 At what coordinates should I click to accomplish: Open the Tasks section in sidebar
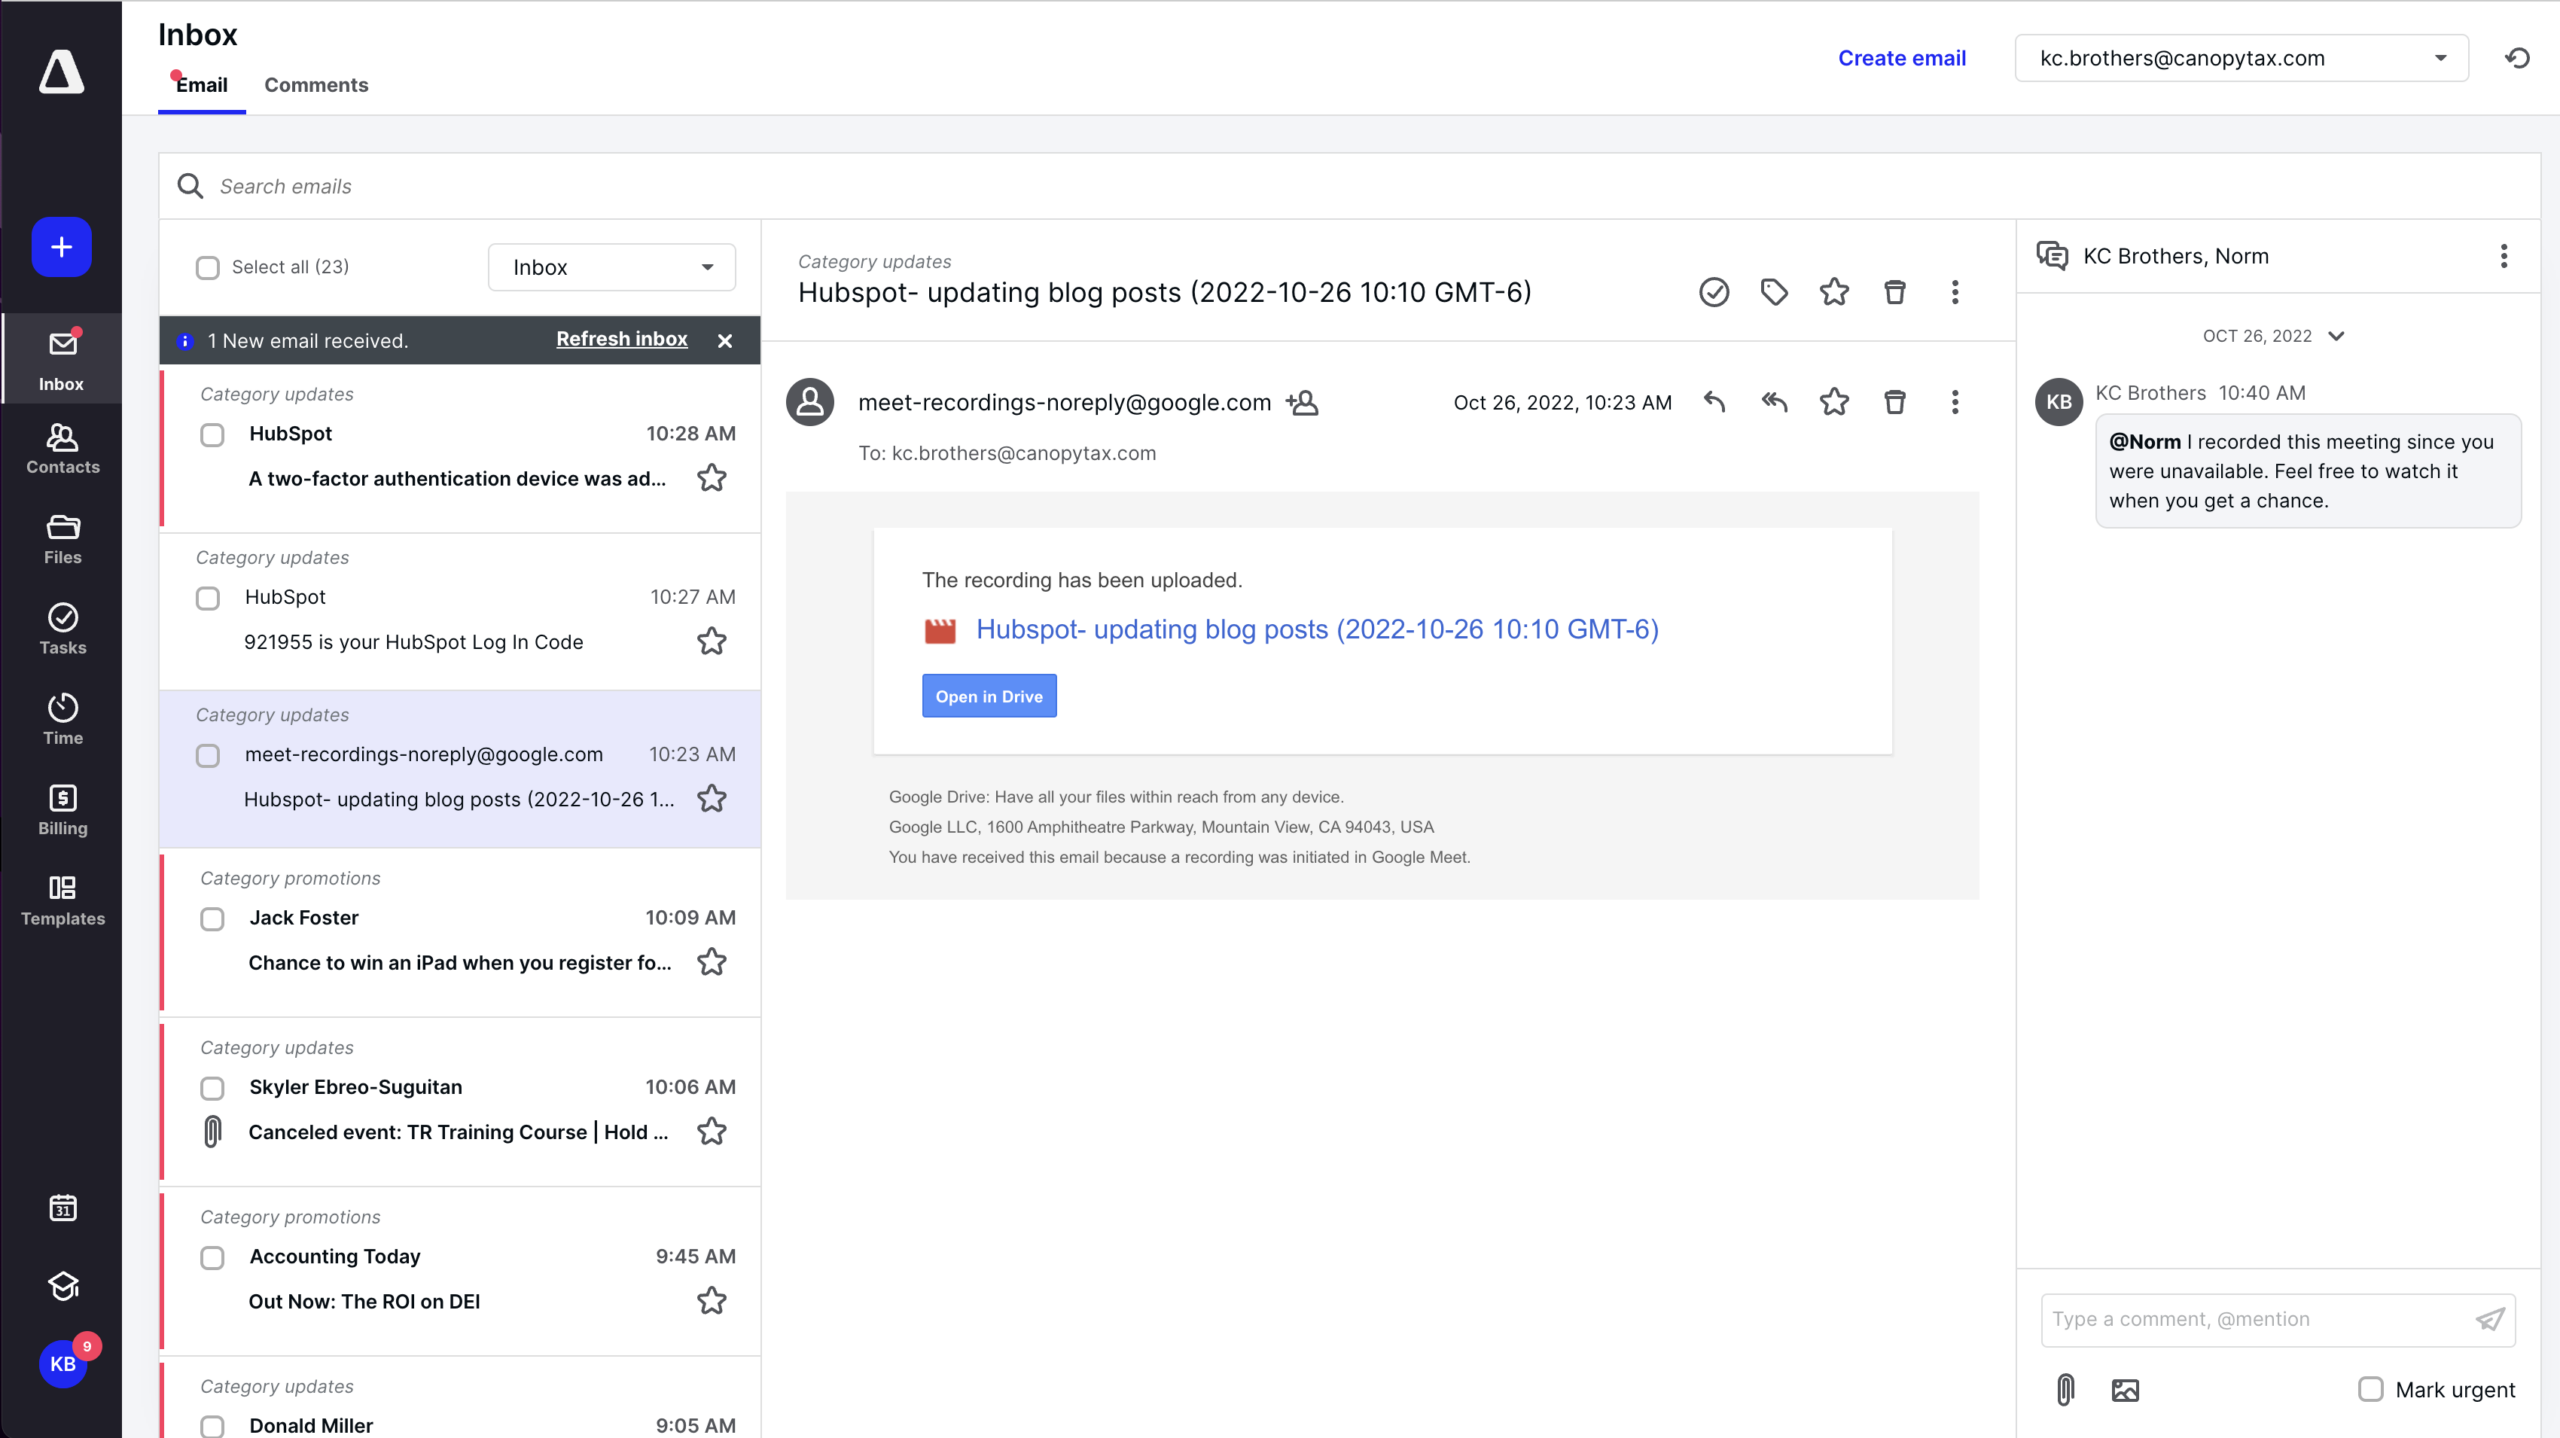coord(62,628)
